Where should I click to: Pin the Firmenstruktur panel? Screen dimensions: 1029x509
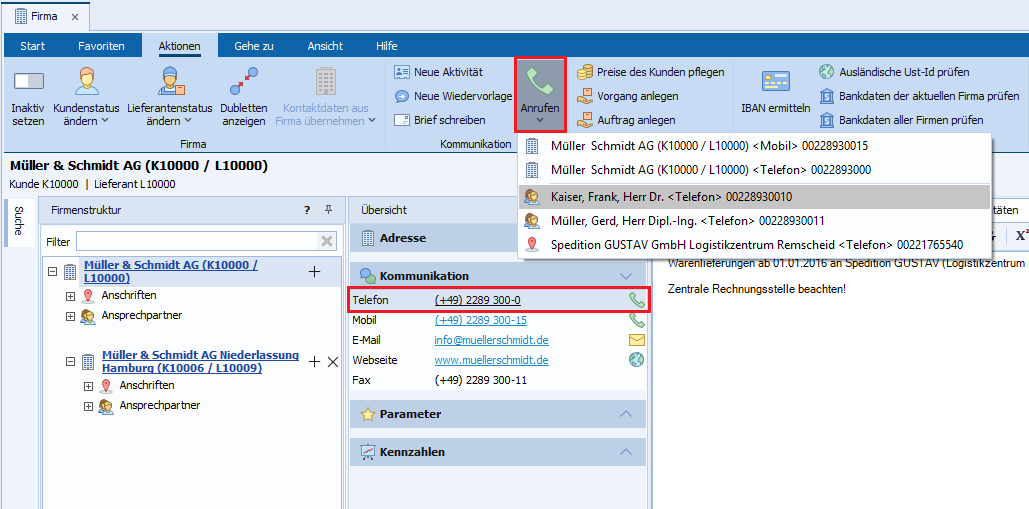(x=328, y=210)
